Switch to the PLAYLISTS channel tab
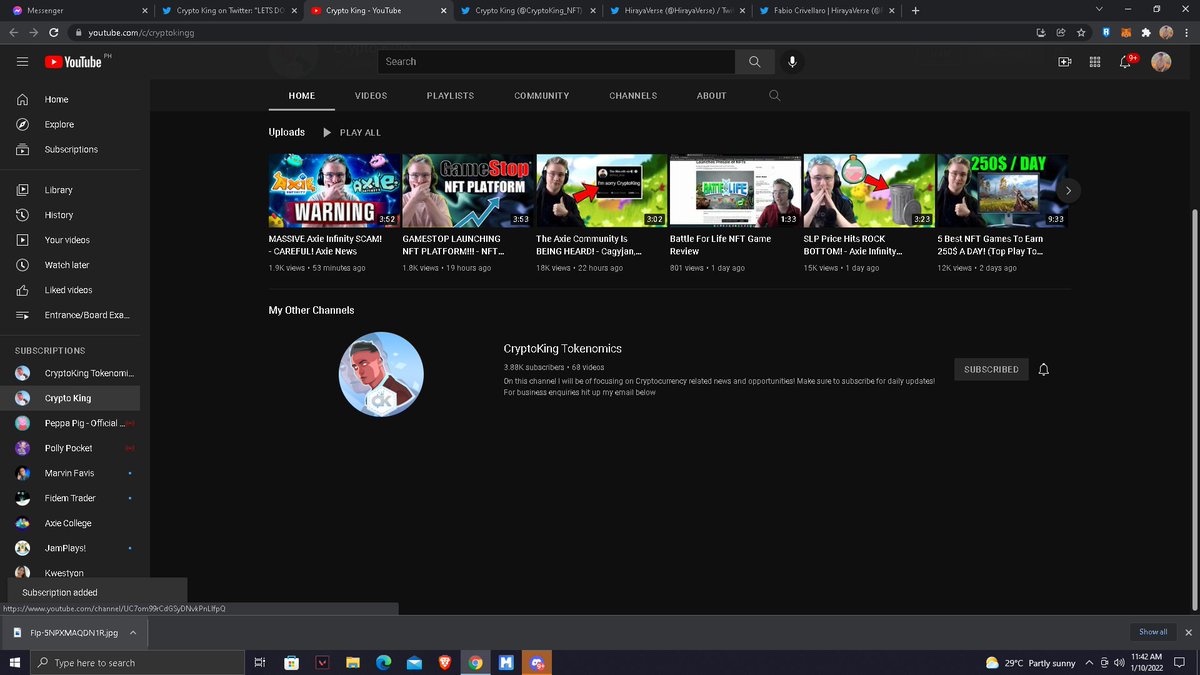Viewport: 1200px width, 675px height. [x=451, y=96]
